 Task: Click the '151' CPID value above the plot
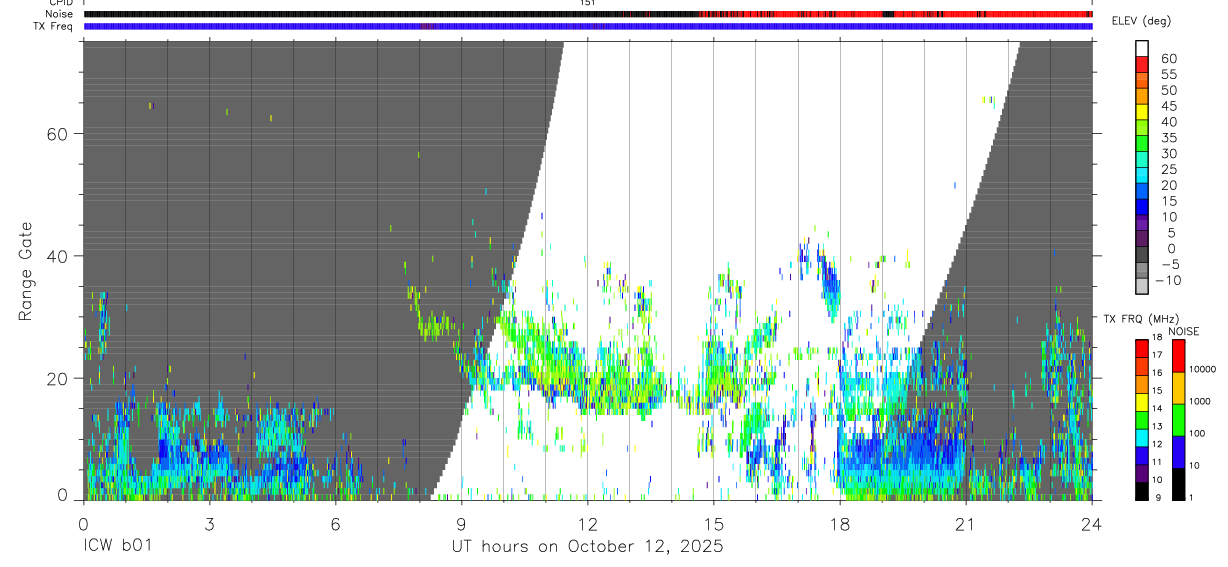(x=587, y=3)
